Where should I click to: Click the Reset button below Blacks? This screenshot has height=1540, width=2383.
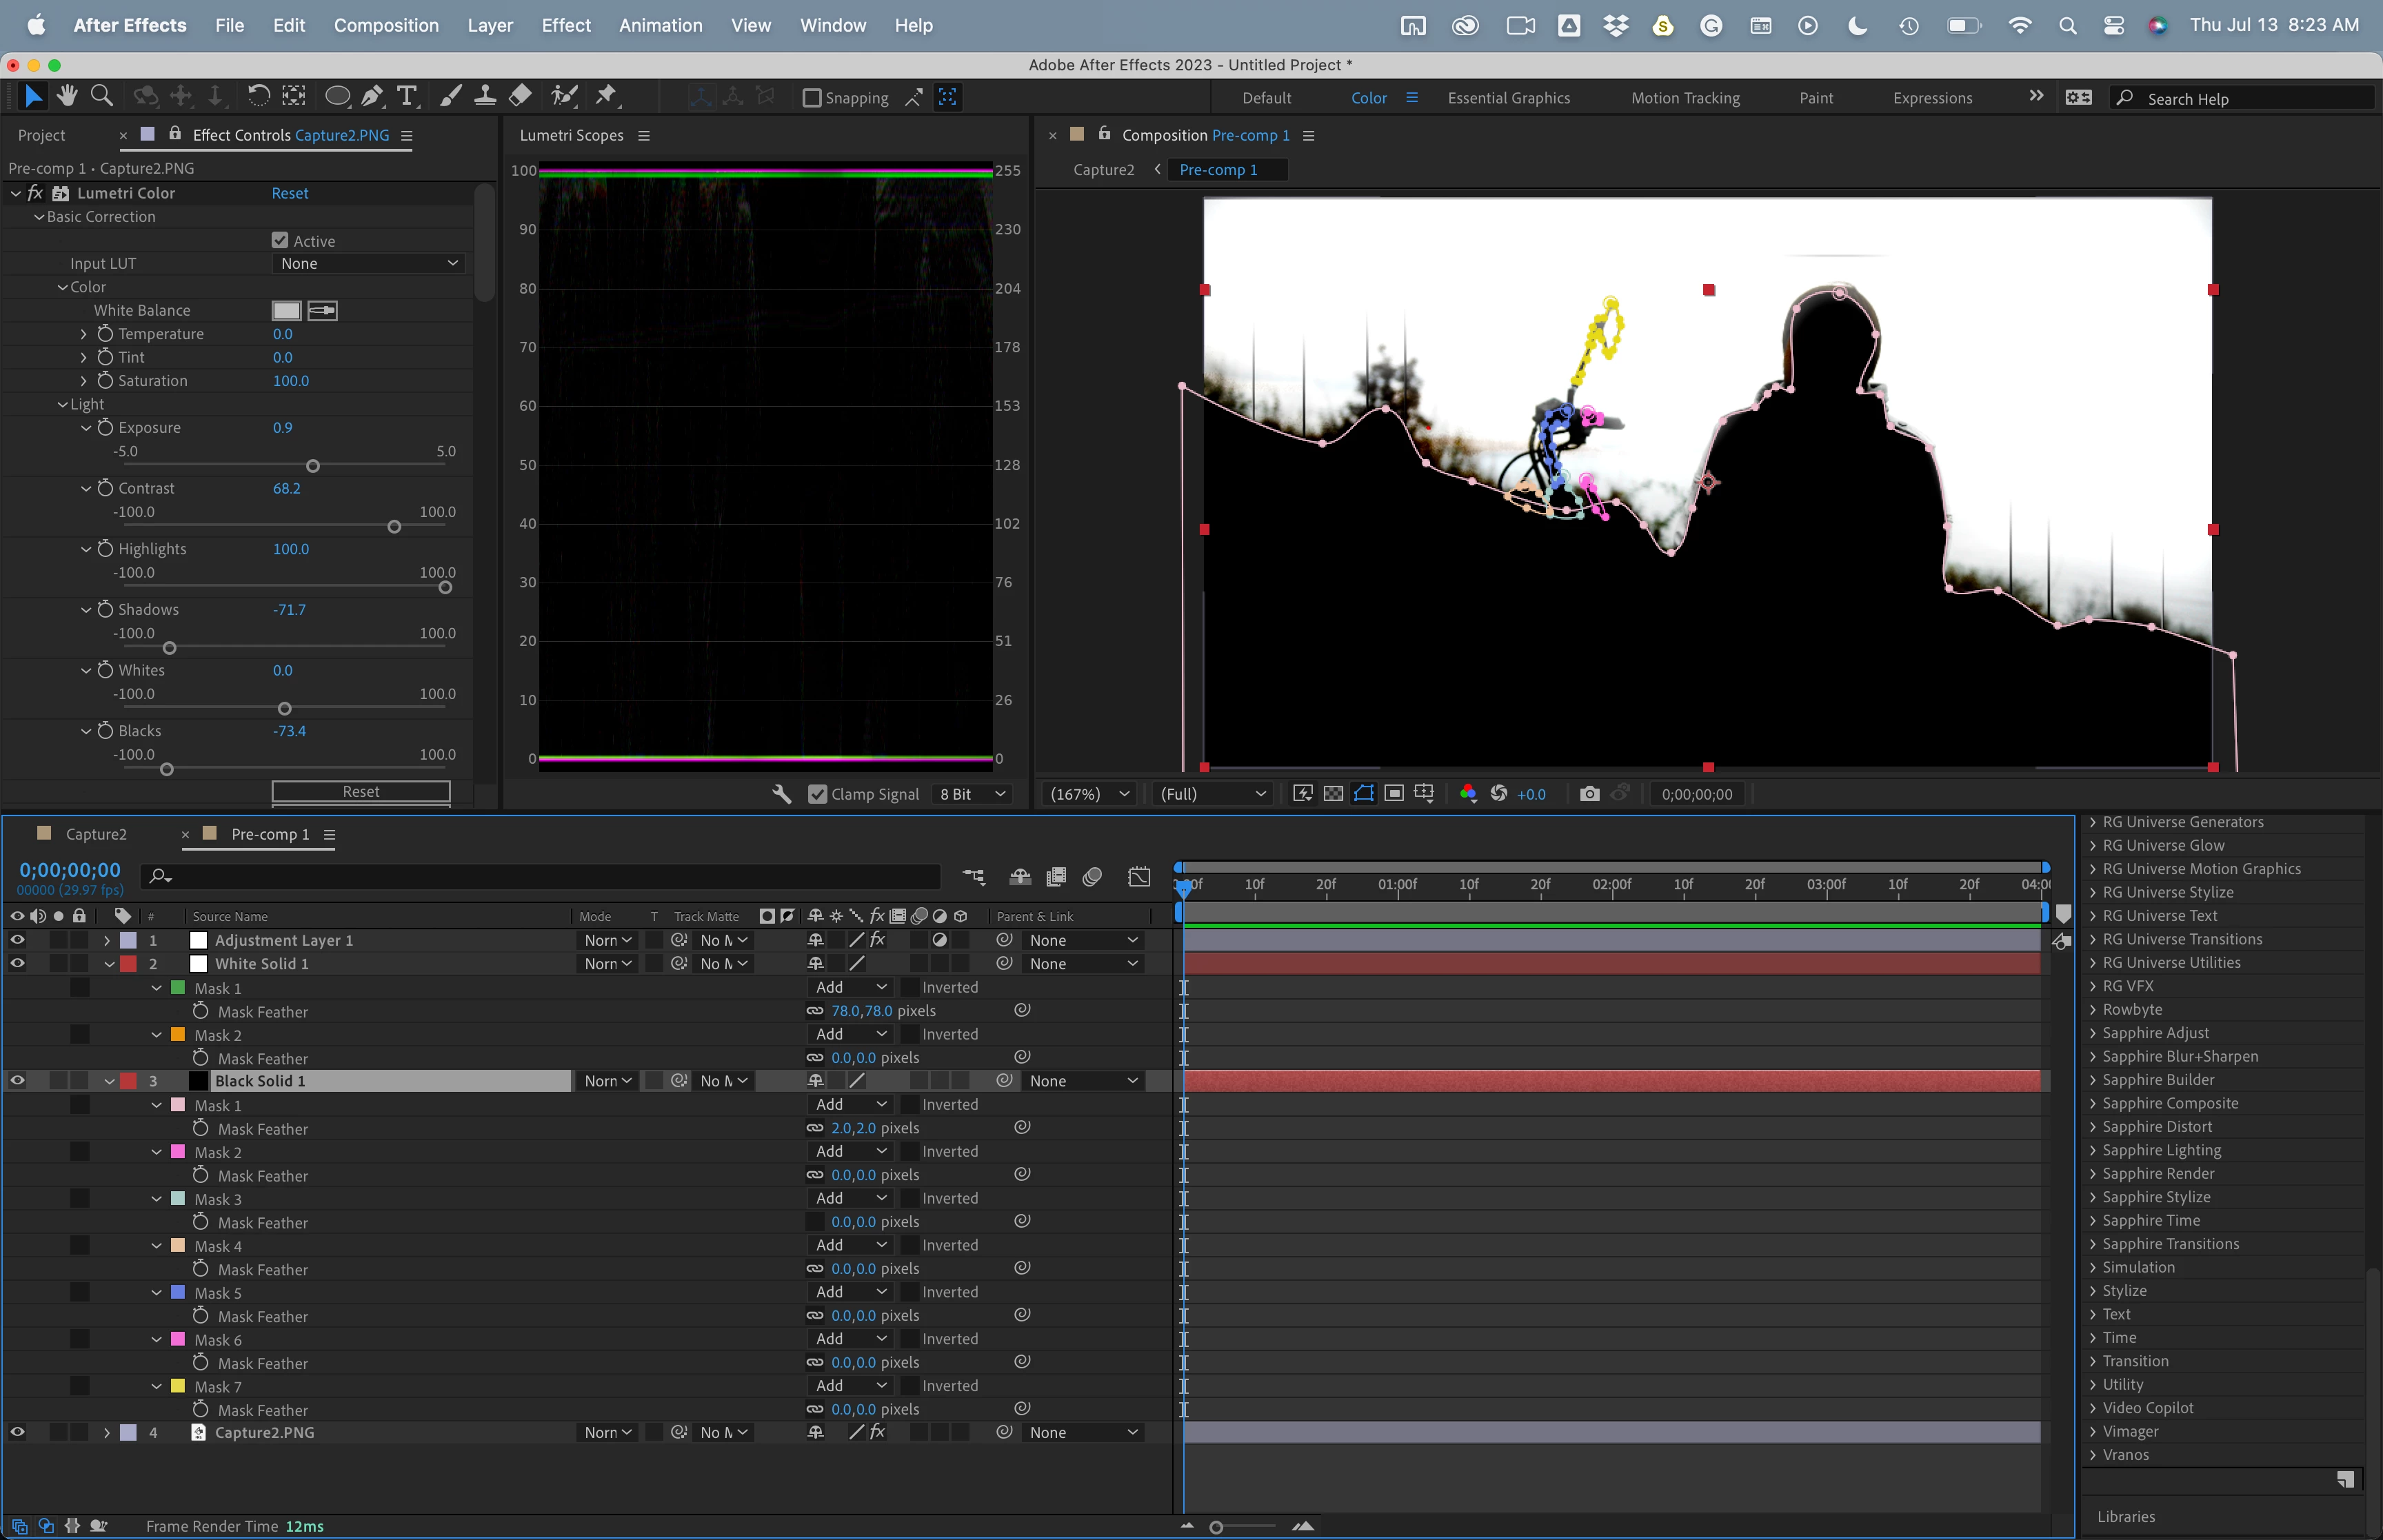(x=360, y=791)
